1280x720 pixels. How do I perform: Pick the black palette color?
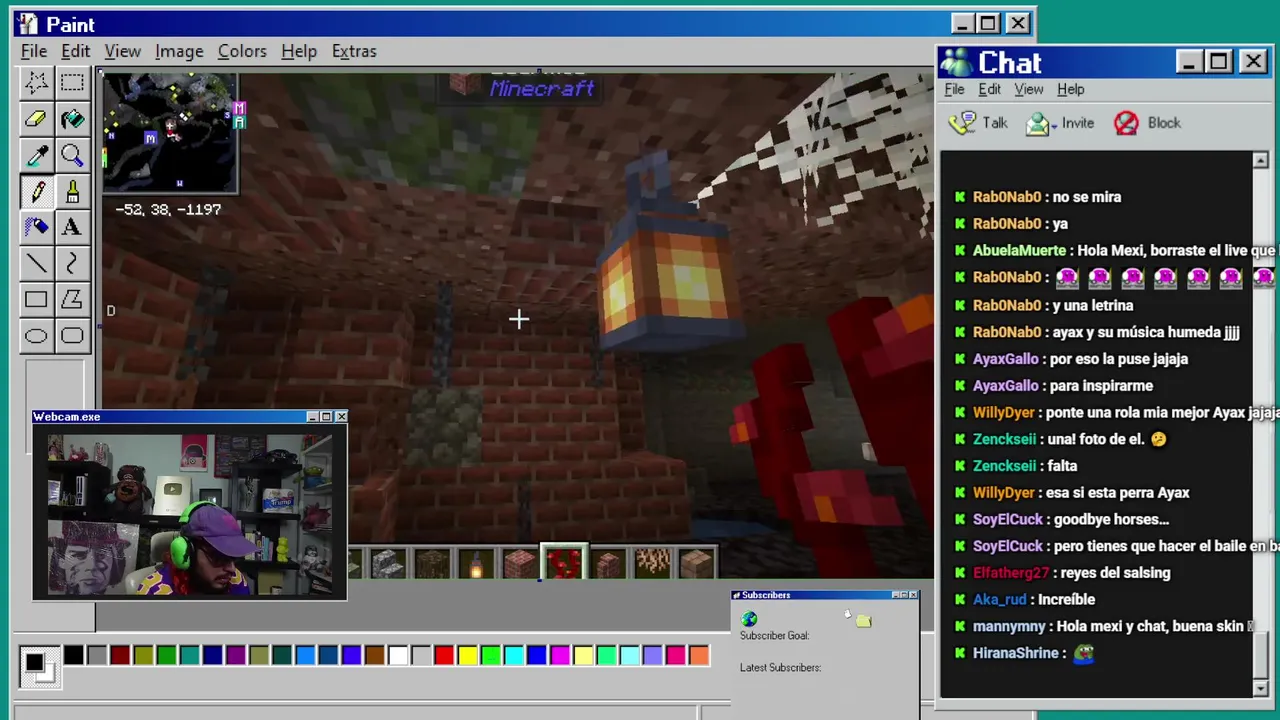(x=74, y=656)
